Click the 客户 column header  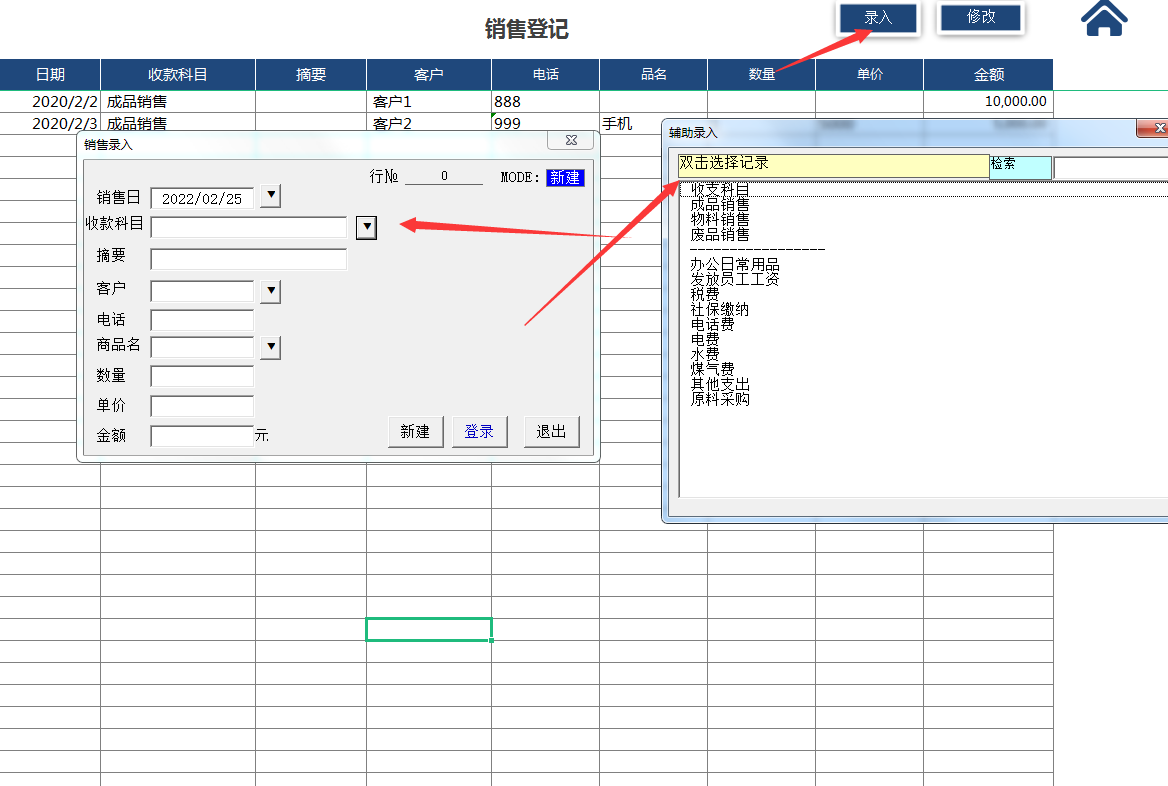point(429,75)
